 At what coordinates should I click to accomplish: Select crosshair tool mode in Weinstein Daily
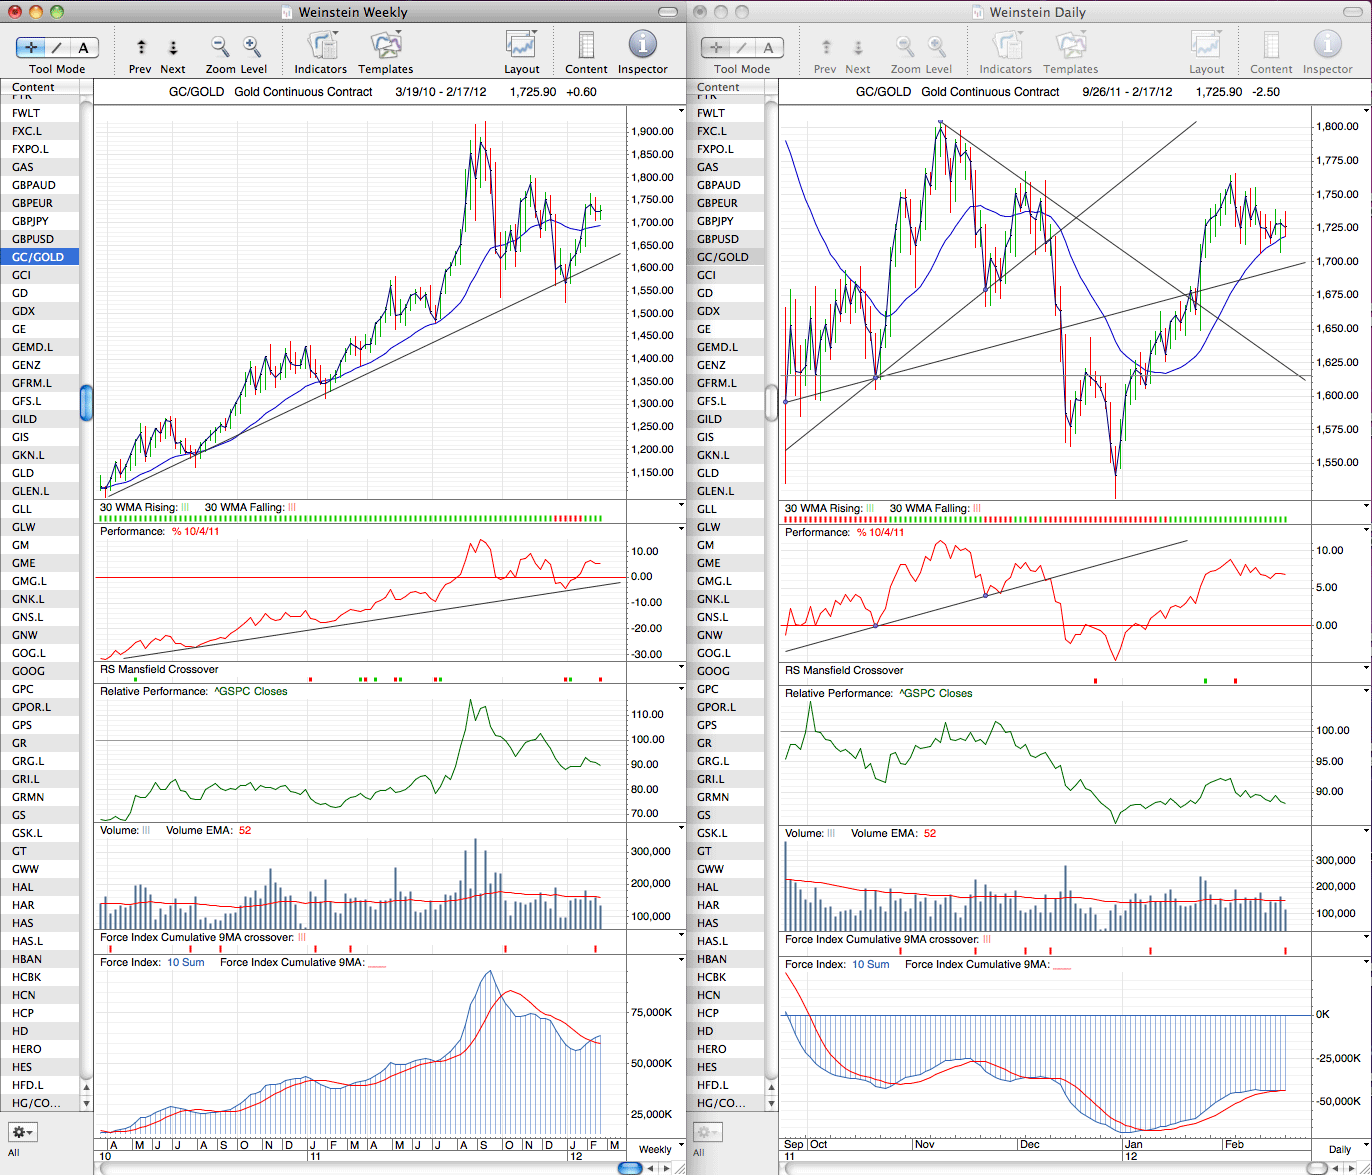click(x=716, y=48)
